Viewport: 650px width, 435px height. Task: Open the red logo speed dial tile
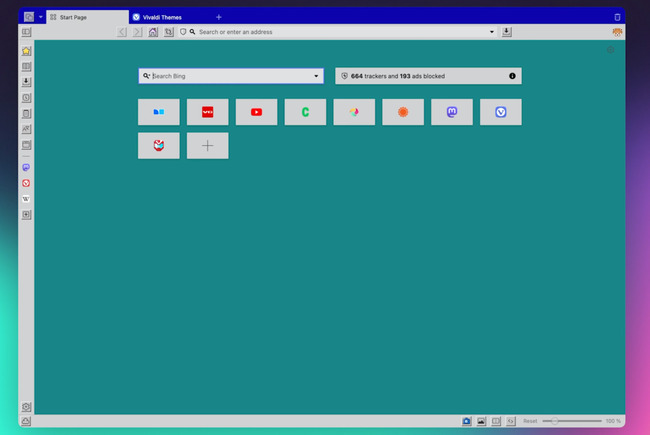(208, 112)
